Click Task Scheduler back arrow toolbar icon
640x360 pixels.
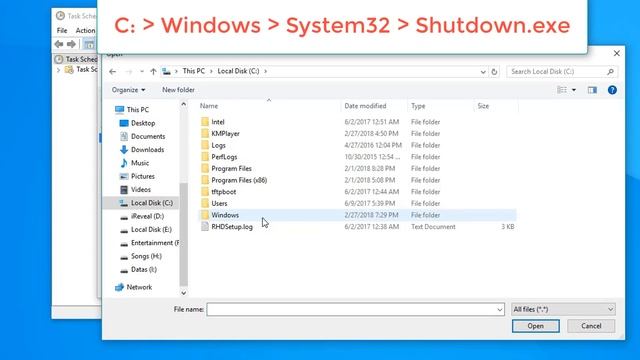pos(59,44)
